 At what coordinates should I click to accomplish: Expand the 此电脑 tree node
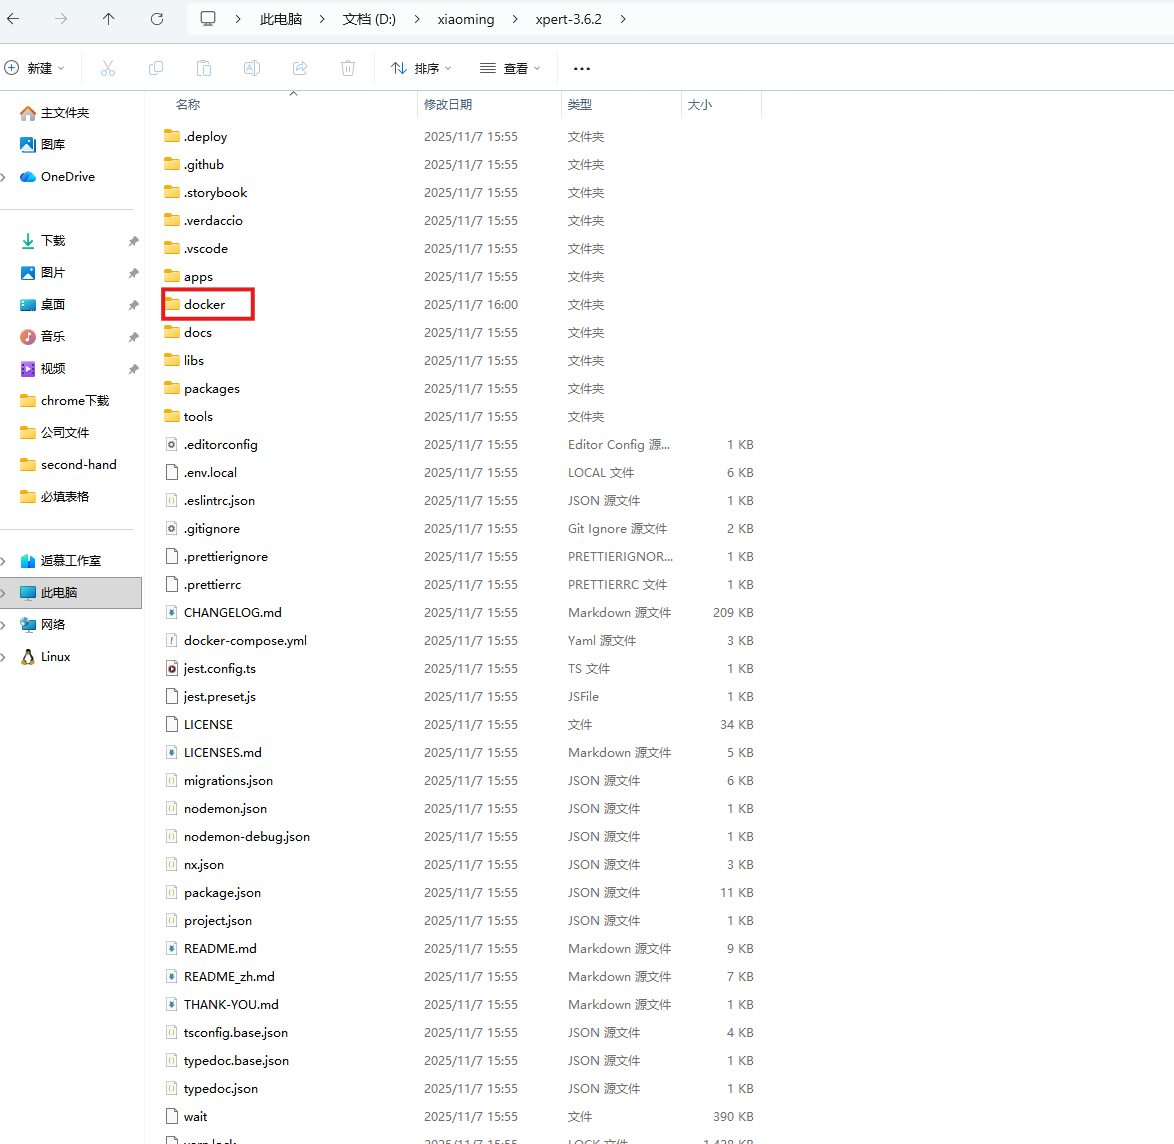coord(4,593)
